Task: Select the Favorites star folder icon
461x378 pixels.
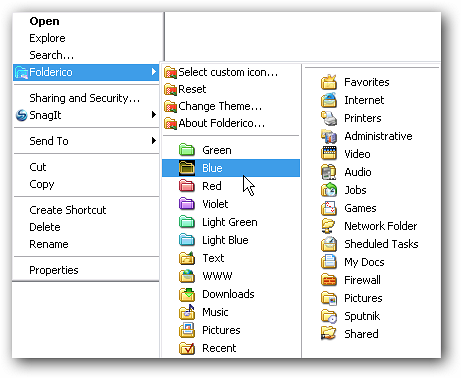Action: click(x=329, y=82)
